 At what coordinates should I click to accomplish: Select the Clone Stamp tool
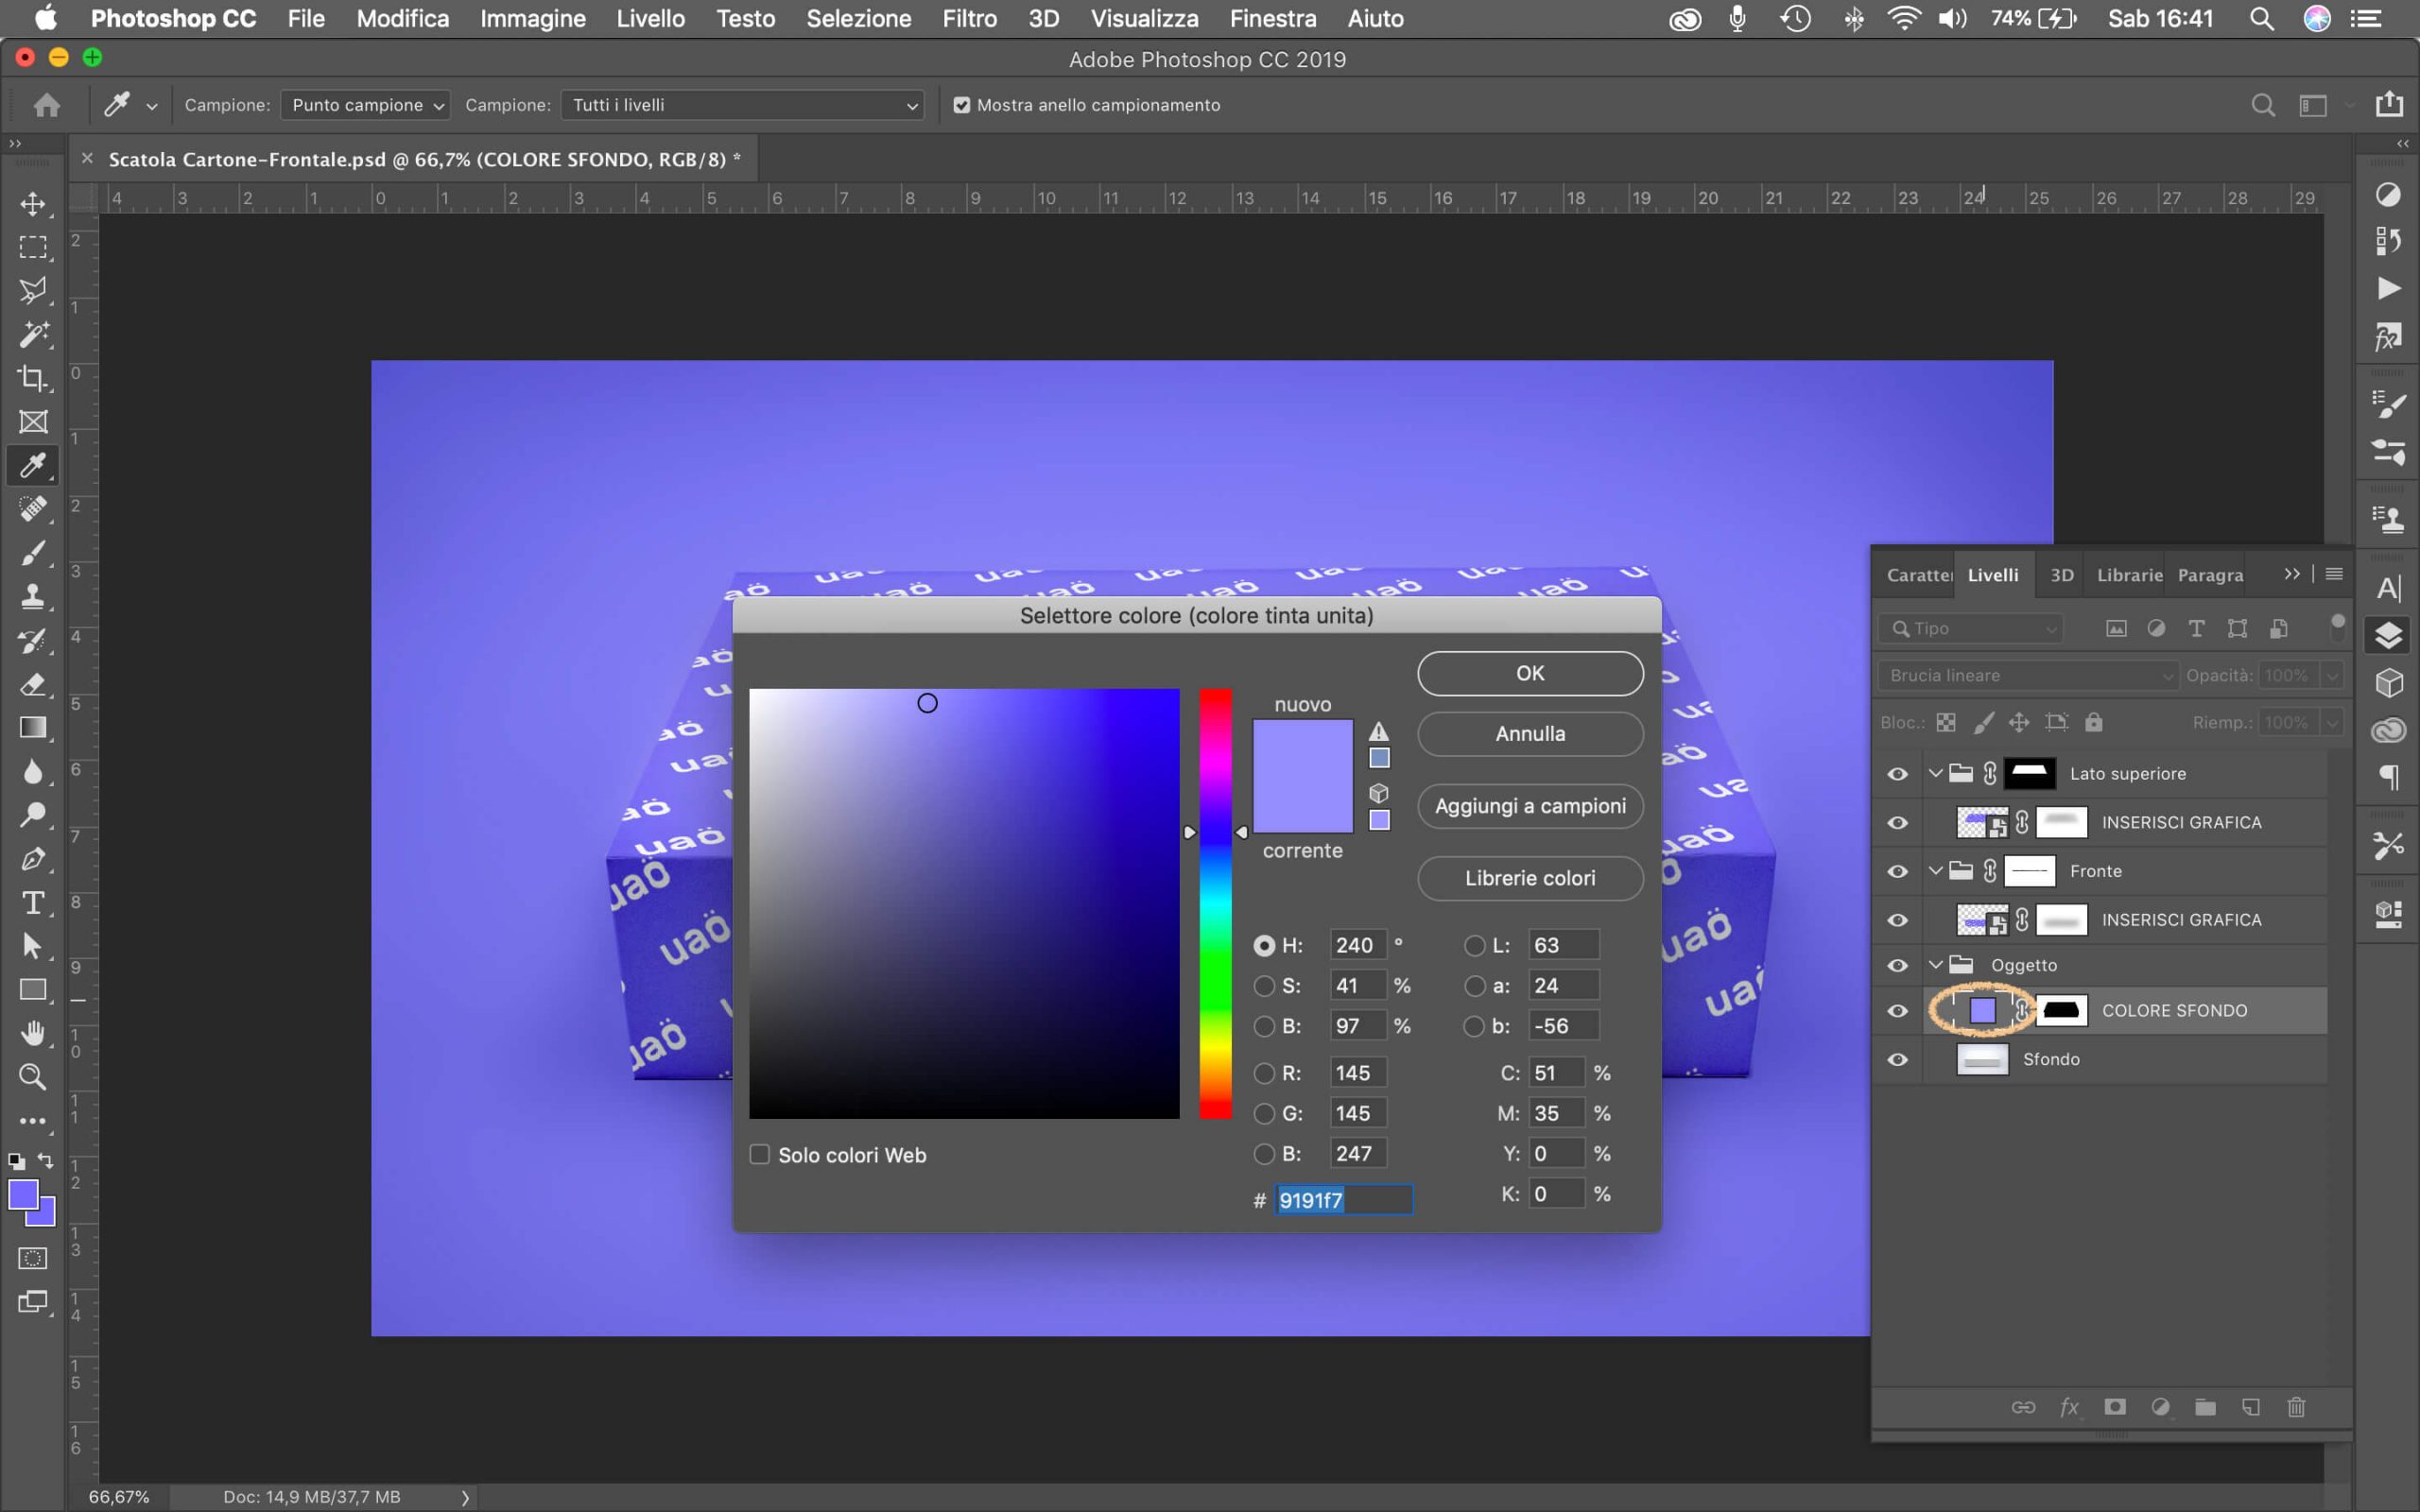point(33,597)
